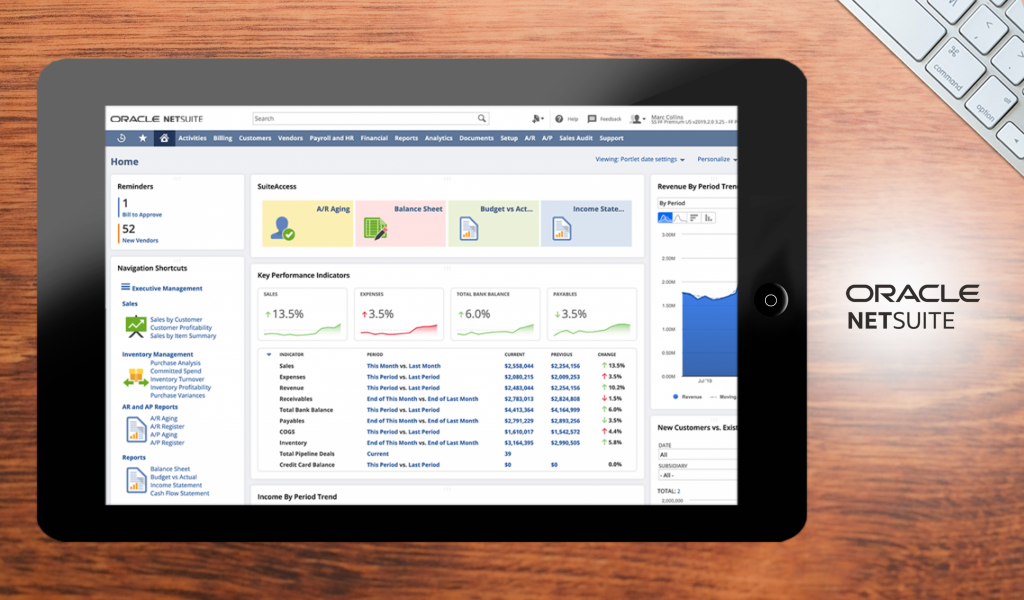1024x600 pixels.
Task: Select the area chart type toggle
Action: point(664,217)
